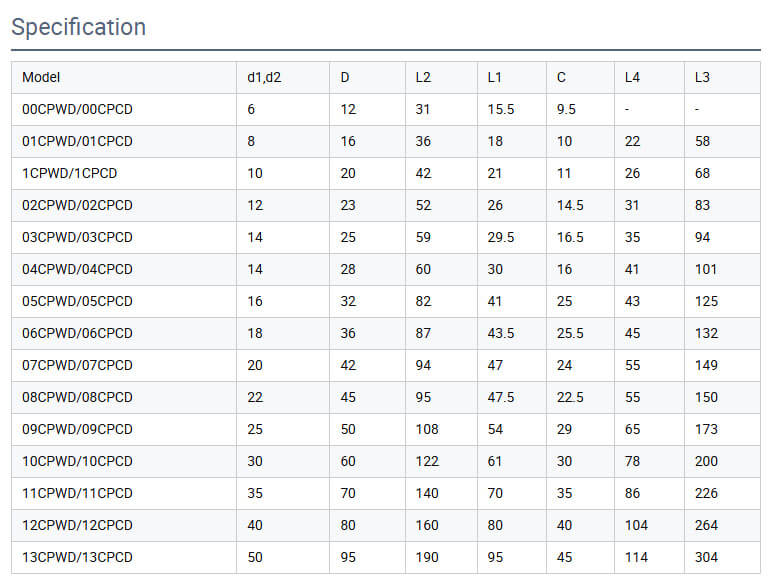Select model 13CPWD/13CPCD cell
This screenshot has height=581, width=770.
[77, 557]
